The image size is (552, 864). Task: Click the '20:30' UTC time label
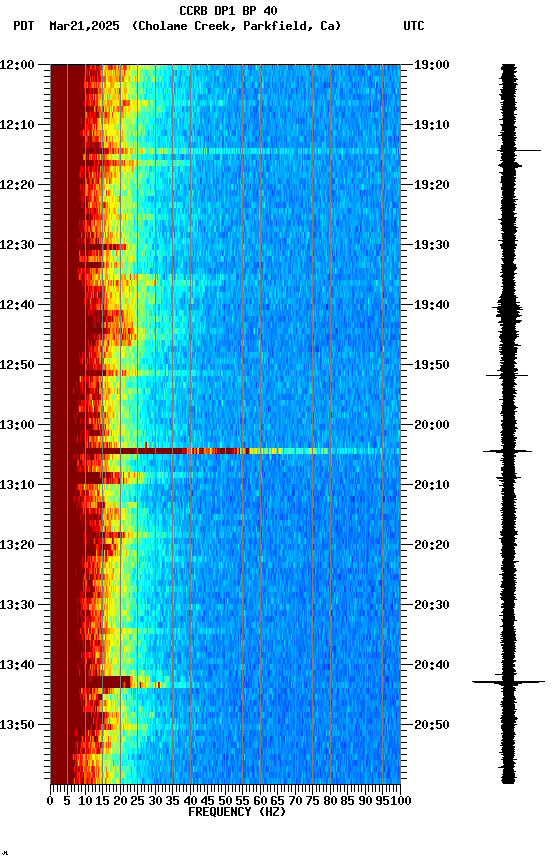[432, 606]
